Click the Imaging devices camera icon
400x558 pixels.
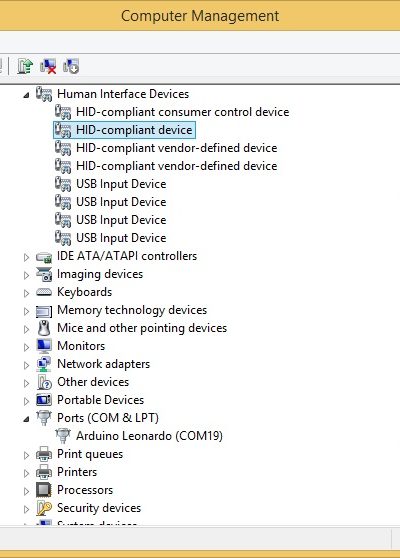pos(44,274)
